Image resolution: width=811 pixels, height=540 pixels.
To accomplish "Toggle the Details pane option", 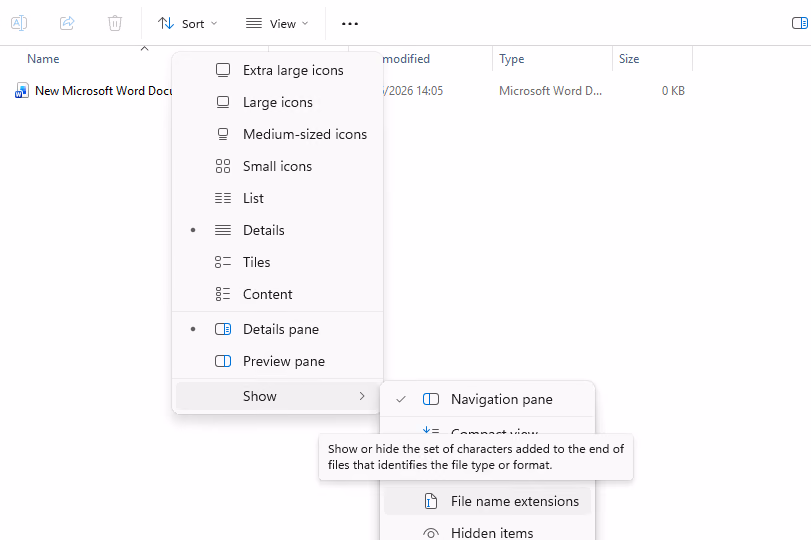I will [277, 329].
